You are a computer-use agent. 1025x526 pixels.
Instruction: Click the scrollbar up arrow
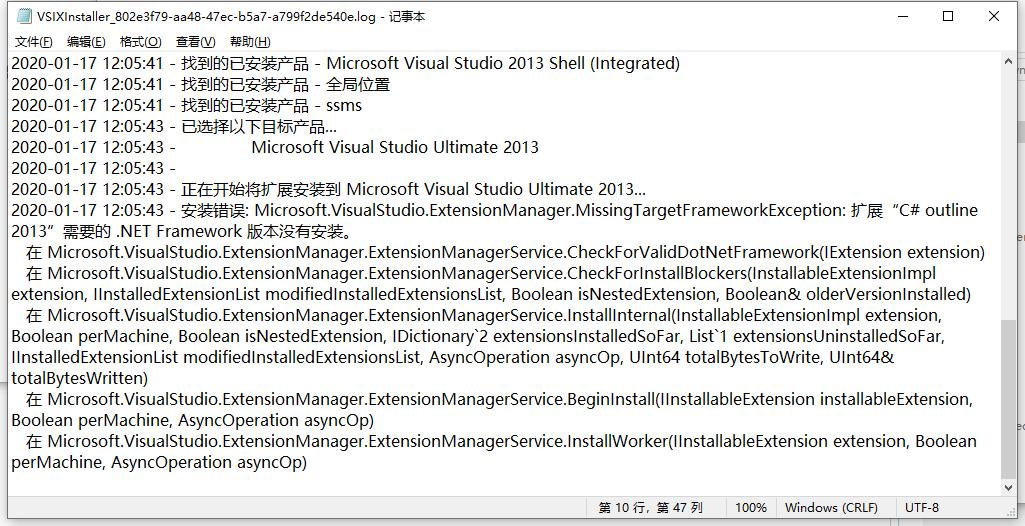(x=1008, y=61)
